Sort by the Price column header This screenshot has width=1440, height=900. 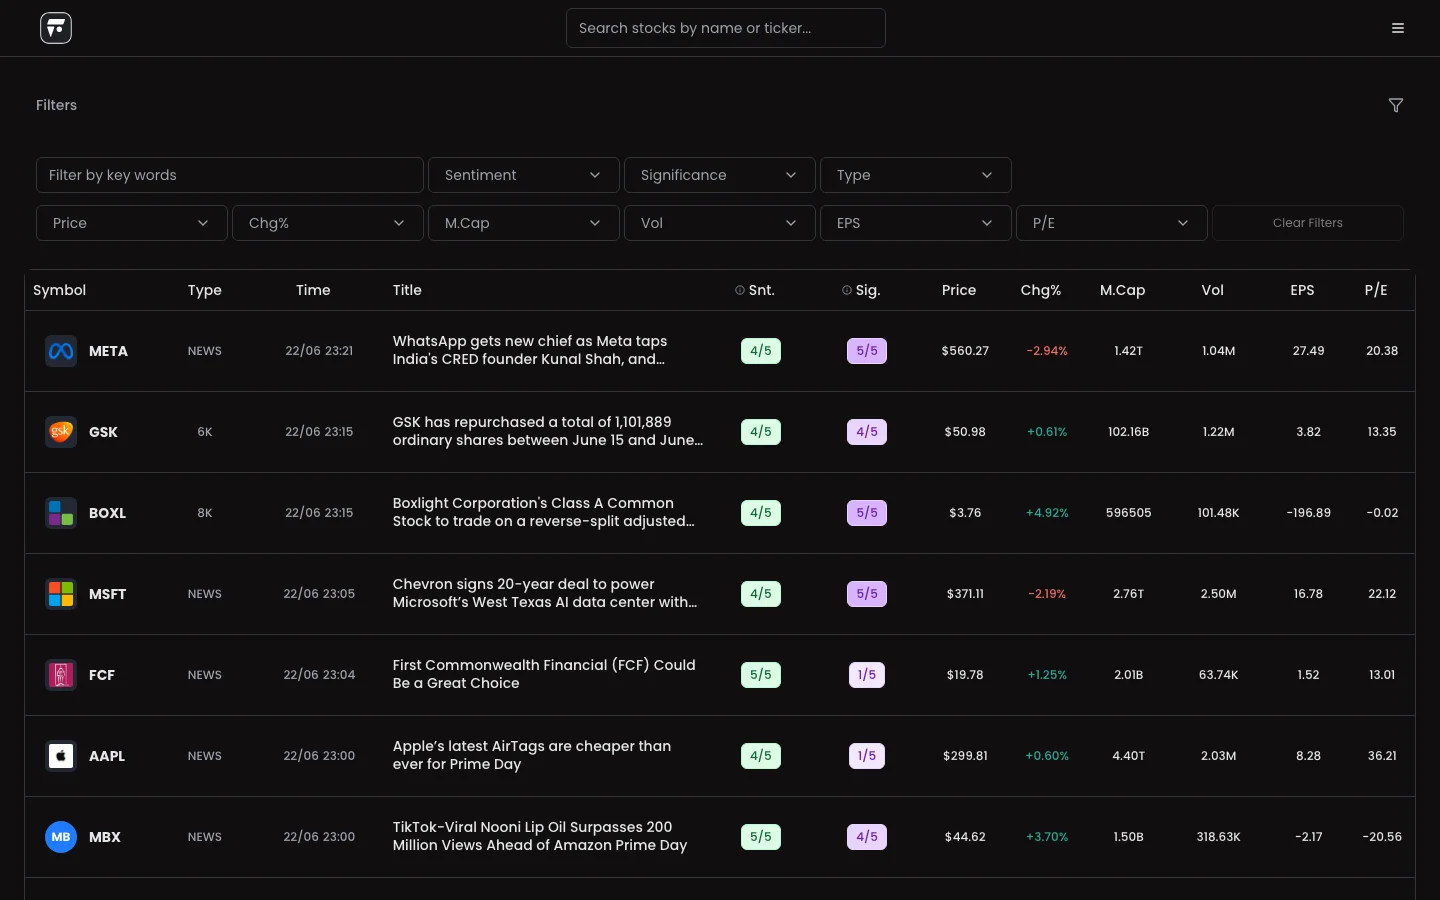pos(959,290)
